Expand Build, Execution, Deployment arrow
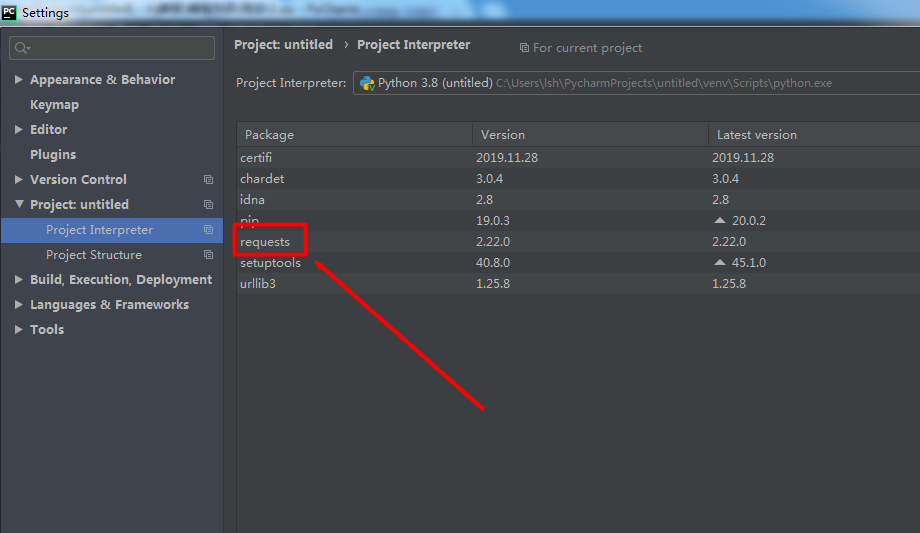920x533 pixels. (x=19, y=279)
